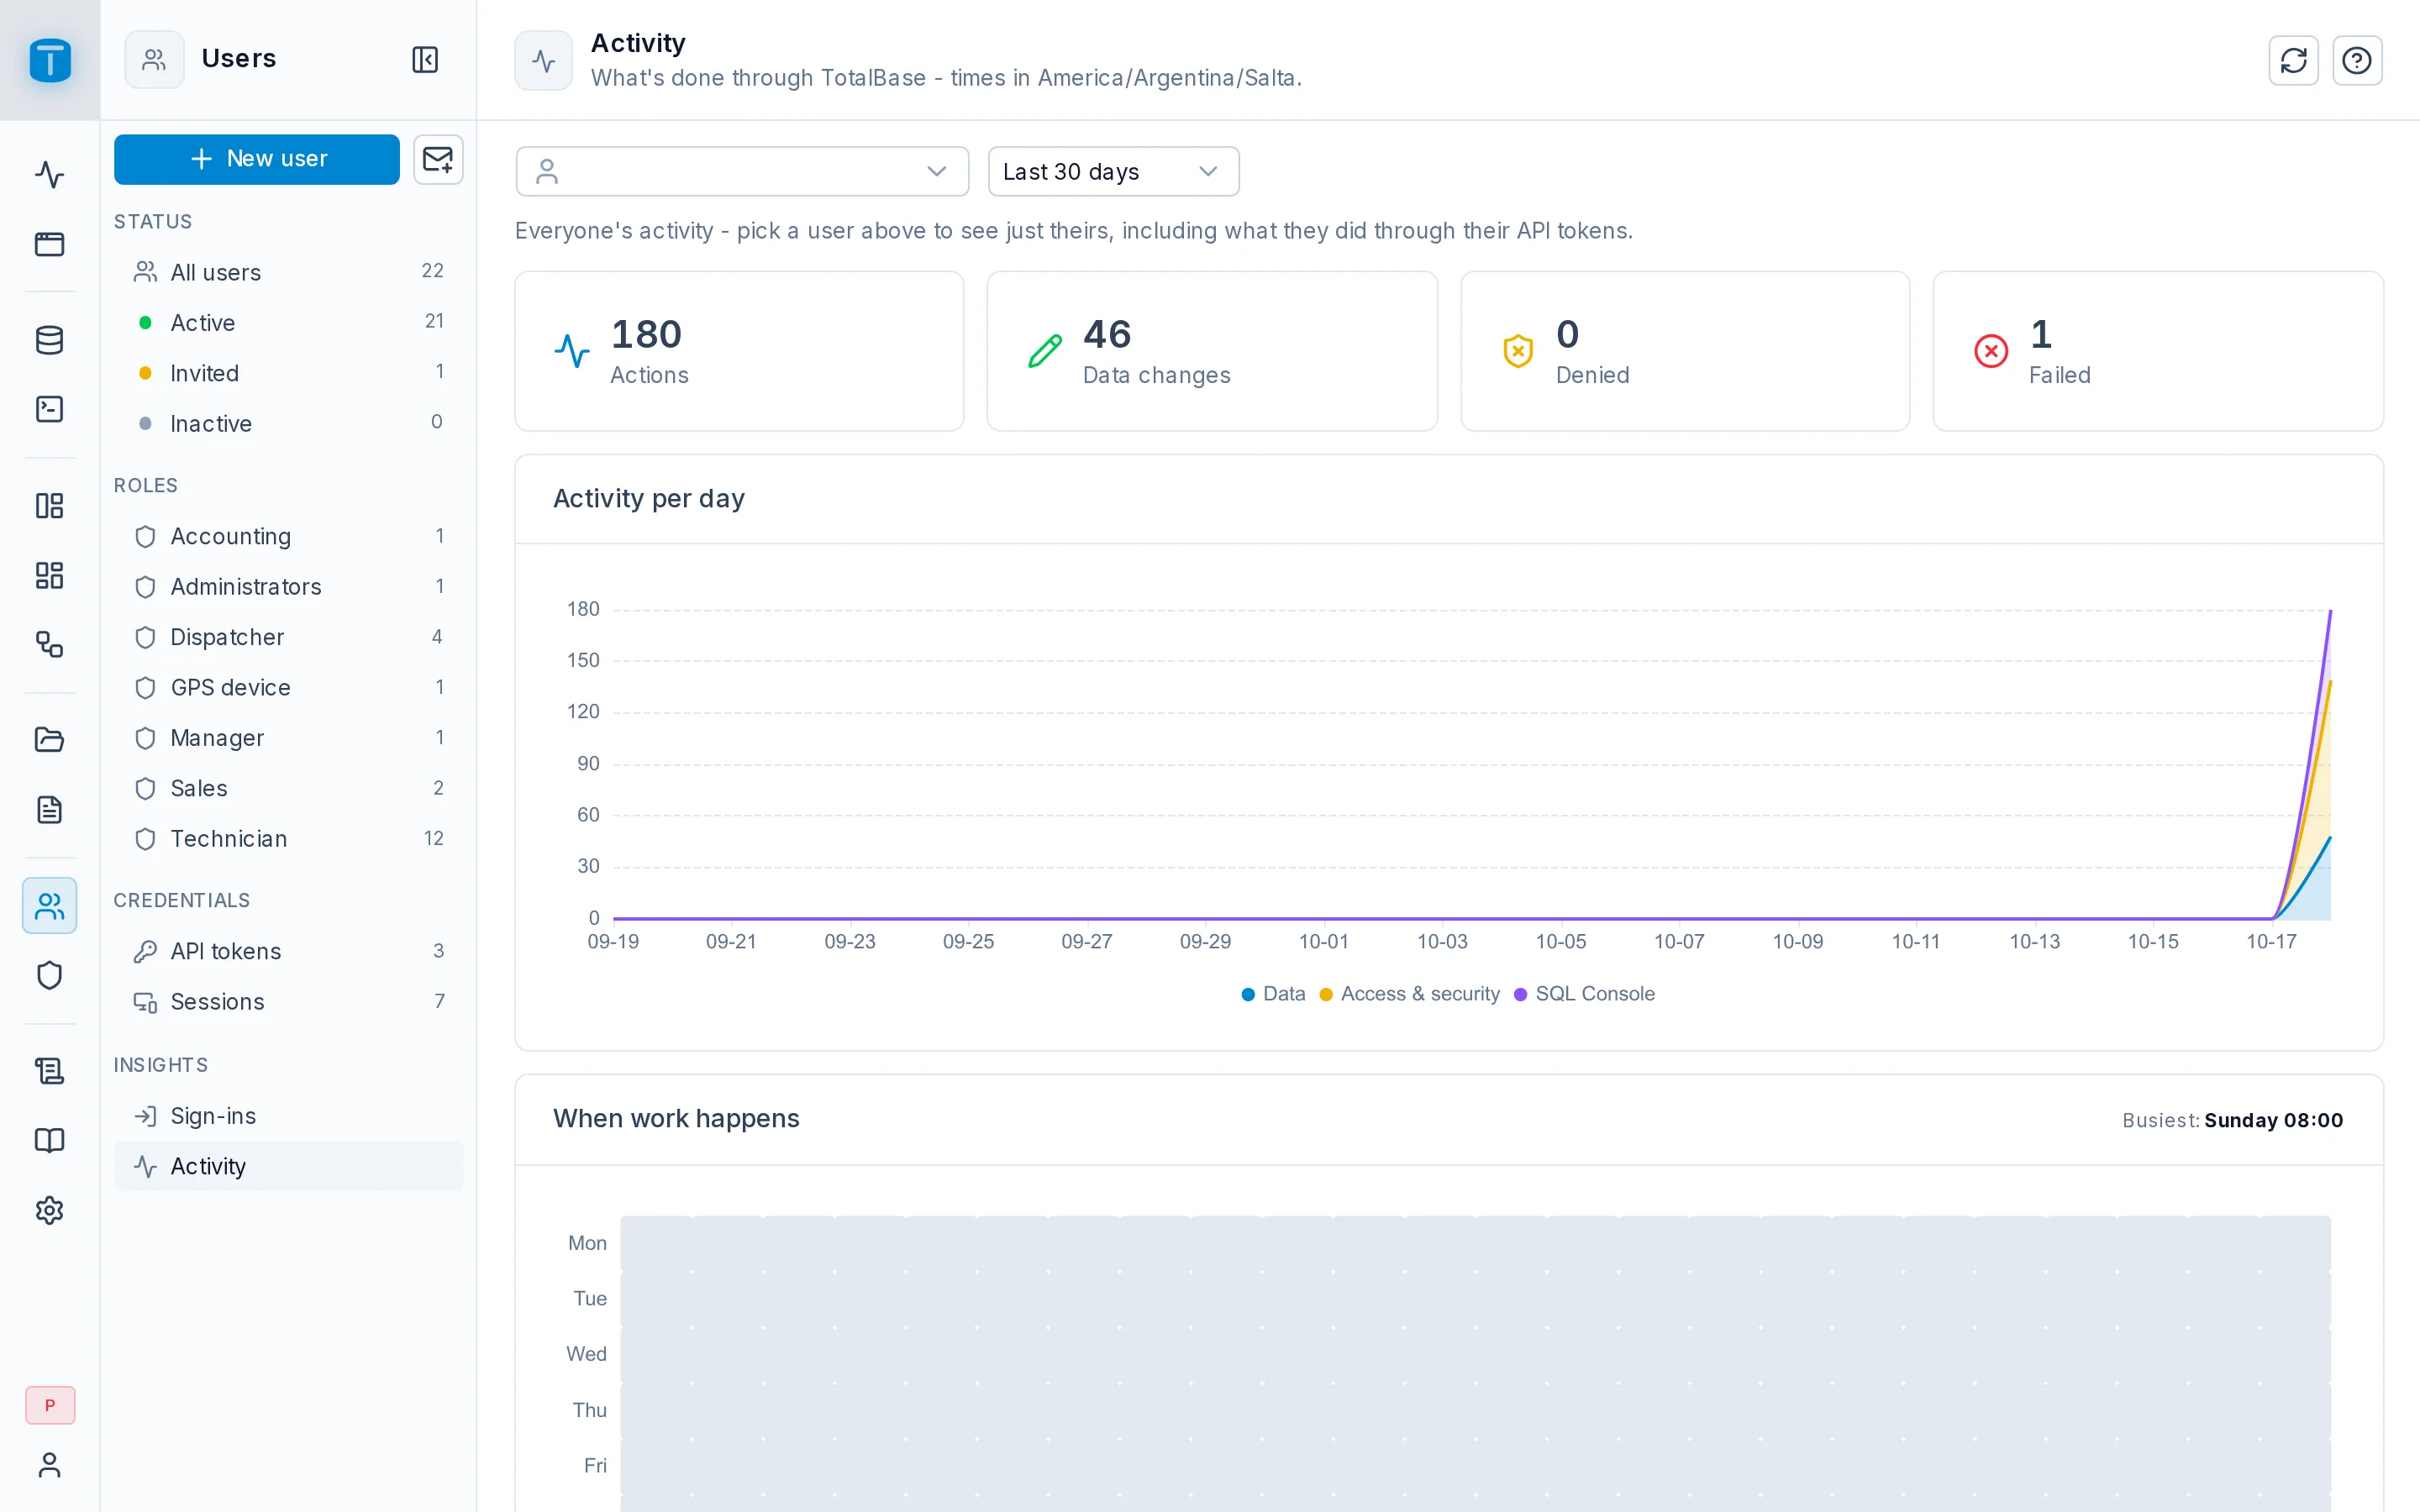2420x1512 pixels.
Task: Select the GPS device role
Action: [289, 687]
